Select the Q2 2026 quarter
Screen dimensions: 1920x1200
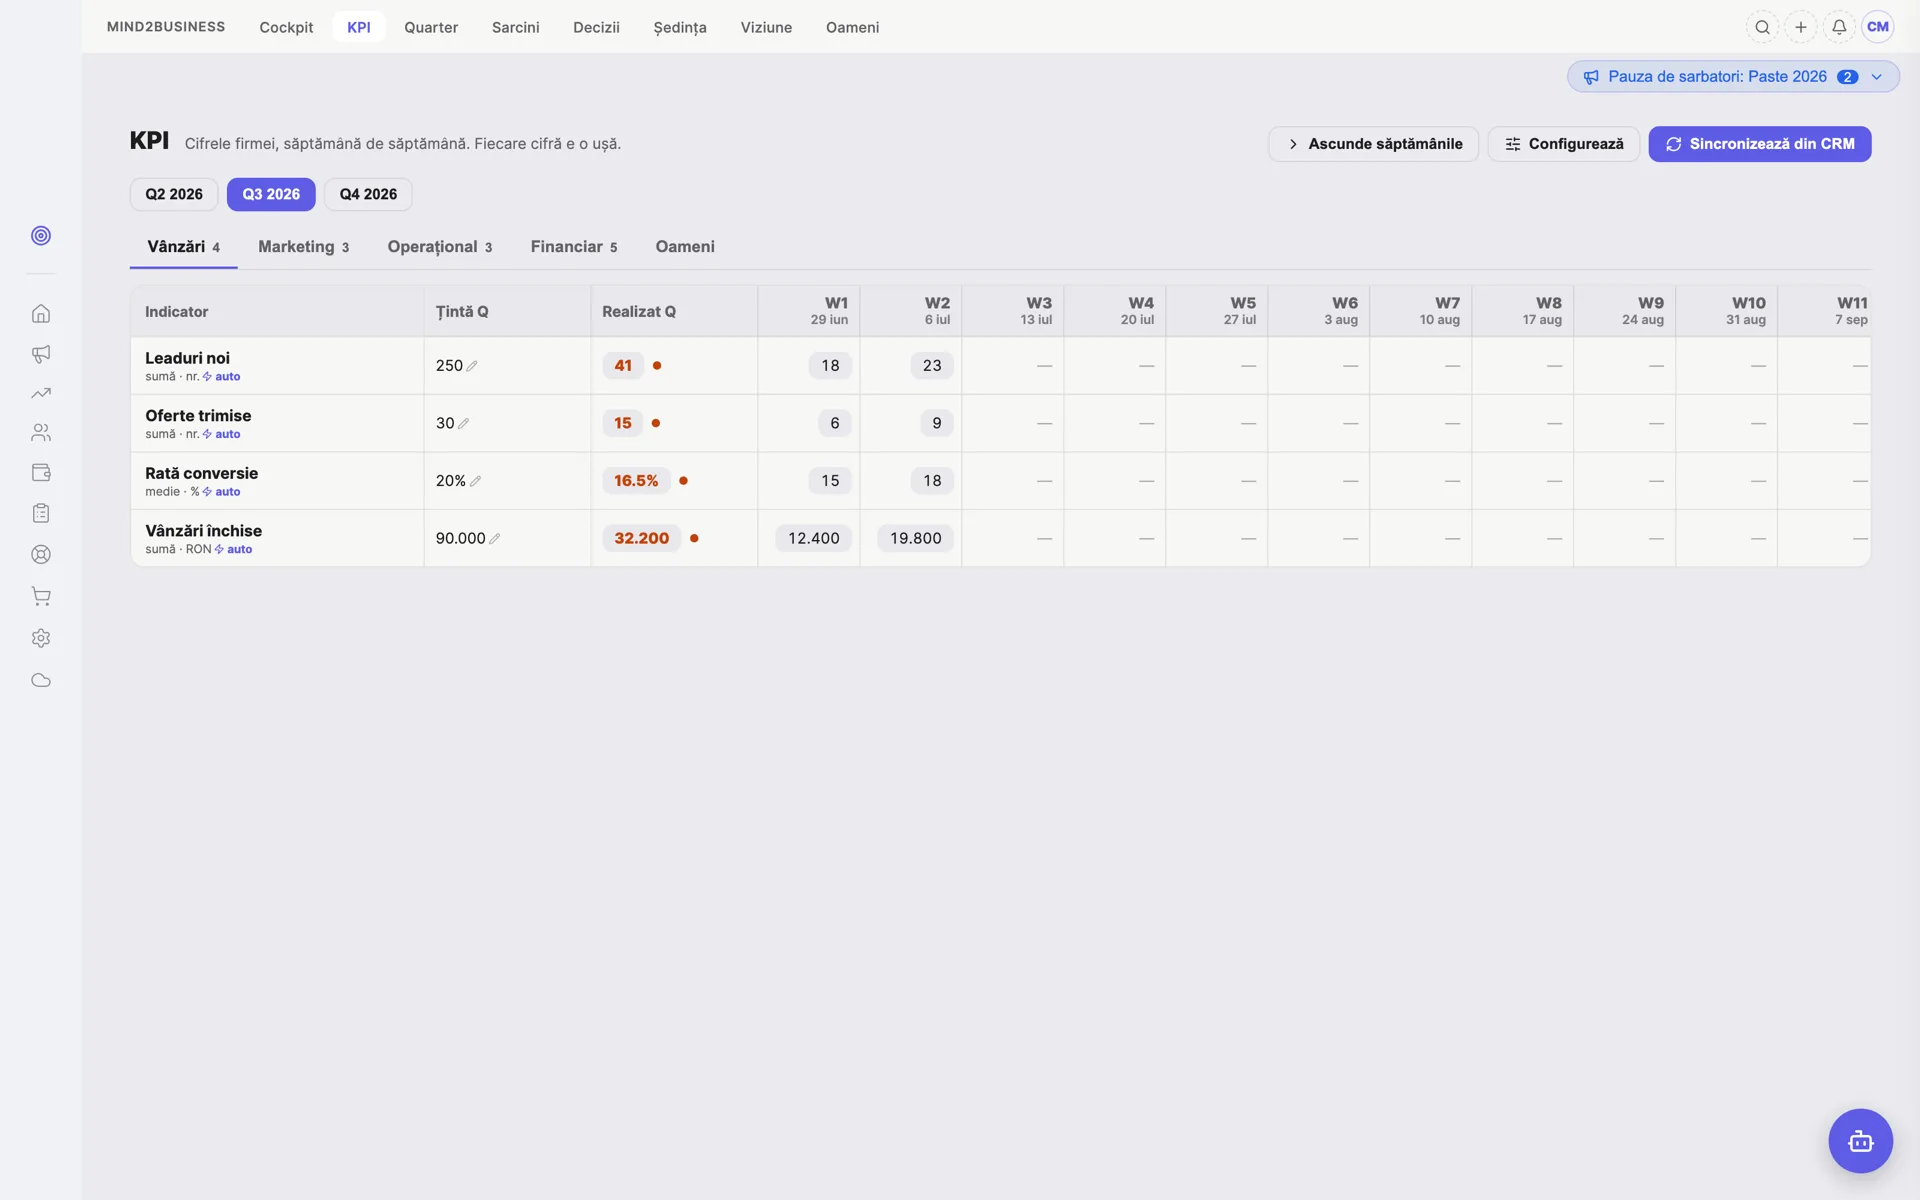174,194
